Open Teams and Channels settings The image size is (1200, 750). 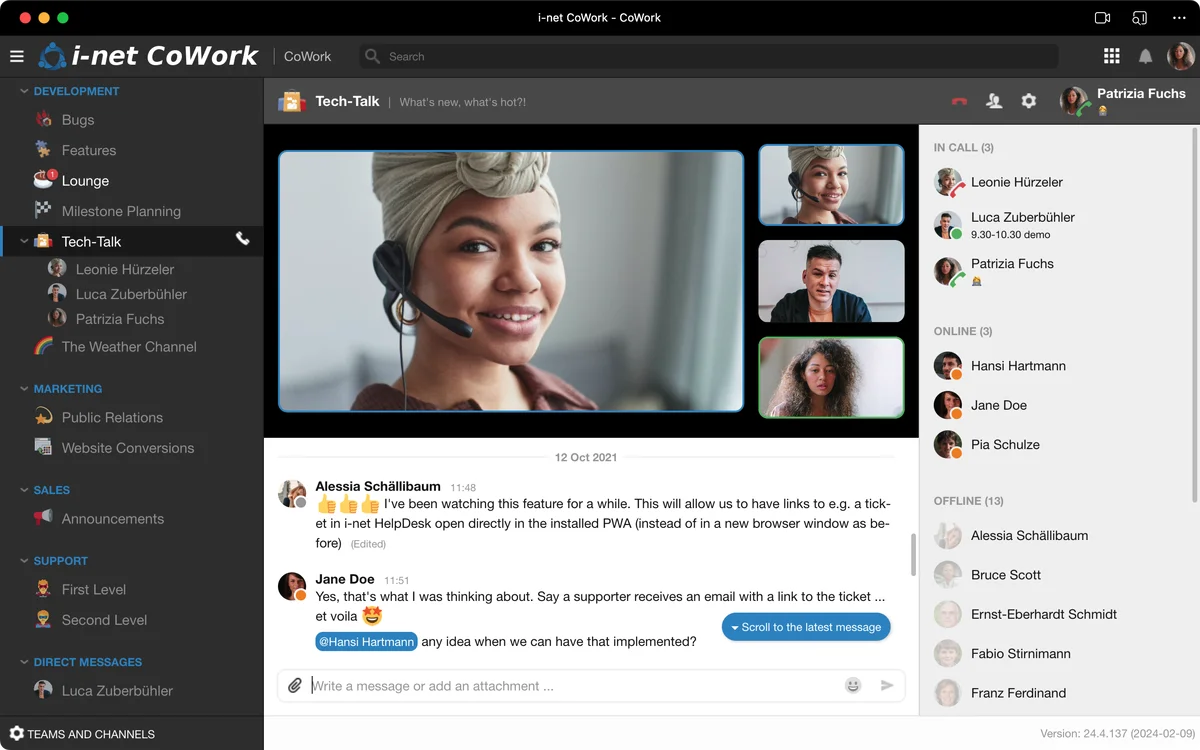pos(82,734)
